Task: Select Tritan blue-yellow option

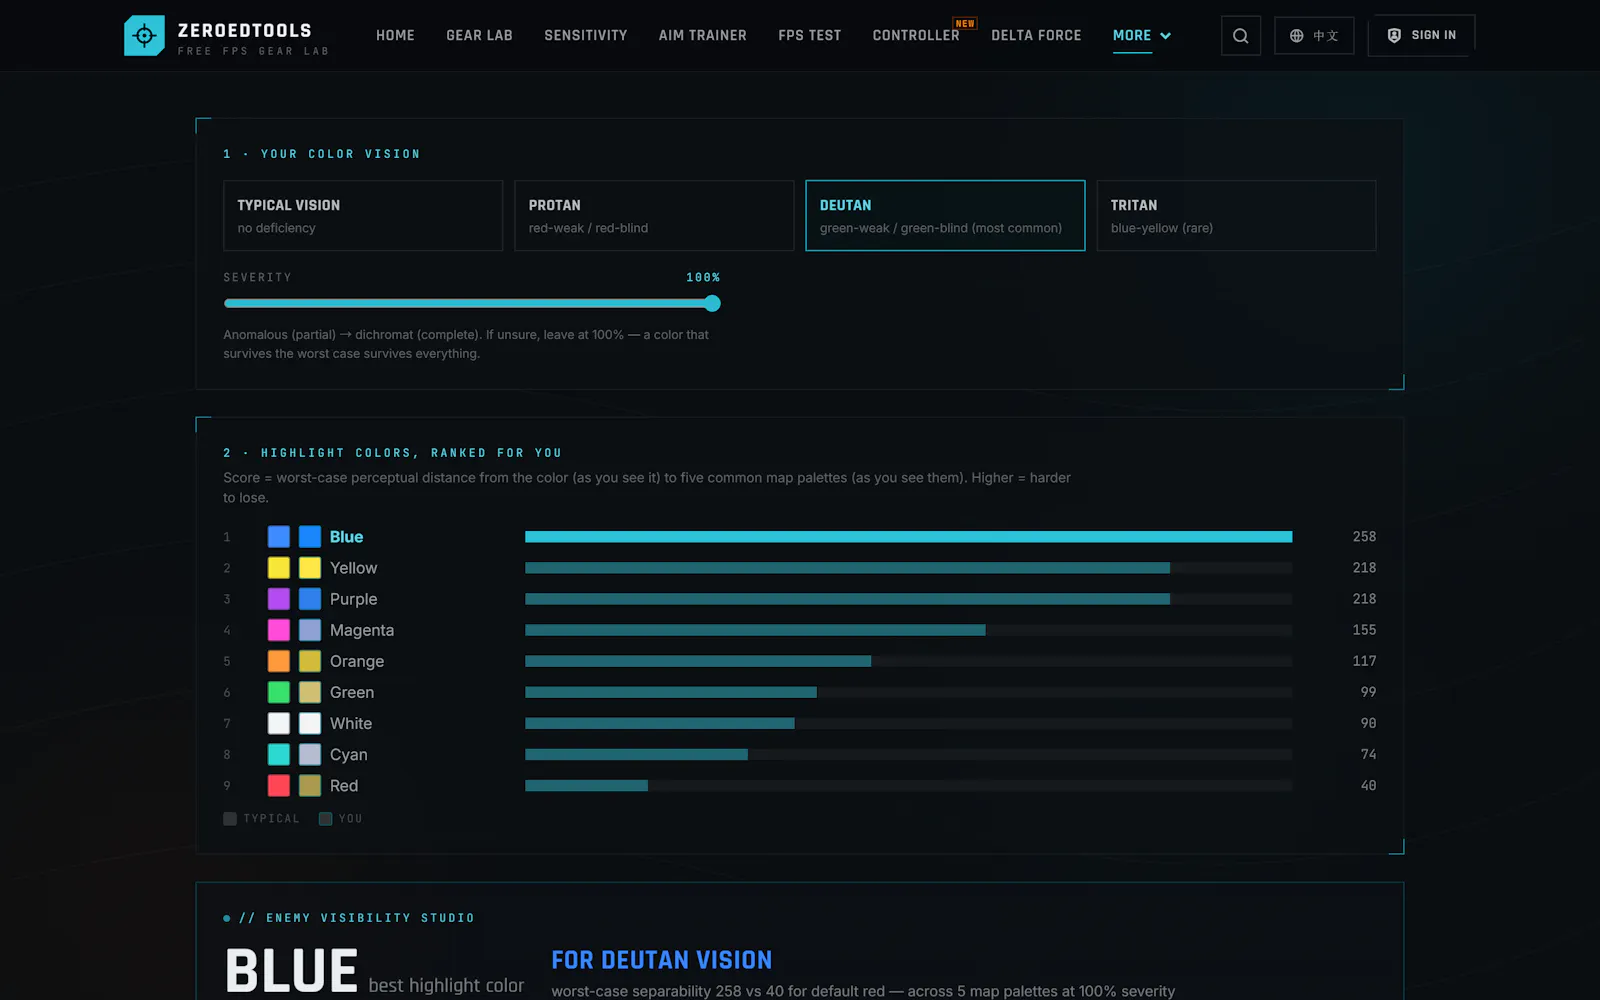Action: pyautogui.click(x=1236, y=215)
